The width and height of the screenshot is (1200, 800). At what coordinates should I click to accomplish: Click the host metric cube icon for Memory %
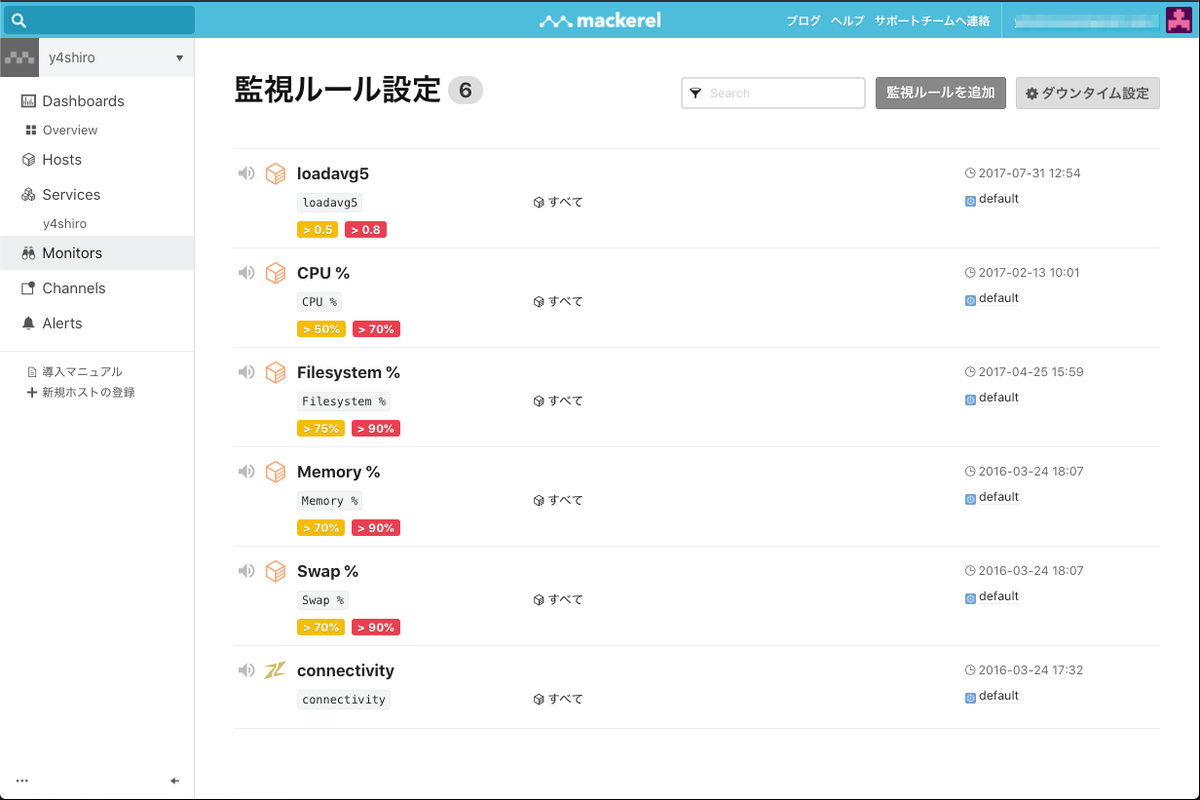pyautogui.click(x=275, y=472)
